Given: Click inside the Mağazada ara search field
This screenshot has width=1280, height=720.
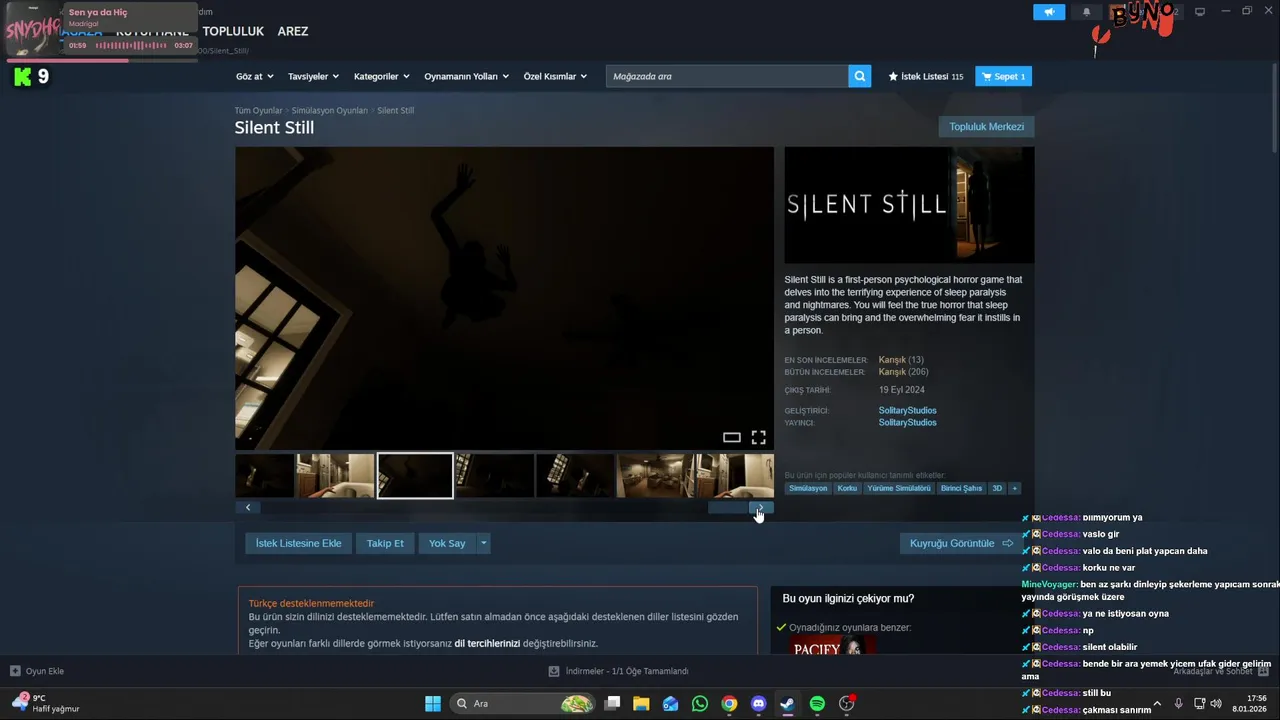Looking at the screenshot, I should (x=727, y=76).
